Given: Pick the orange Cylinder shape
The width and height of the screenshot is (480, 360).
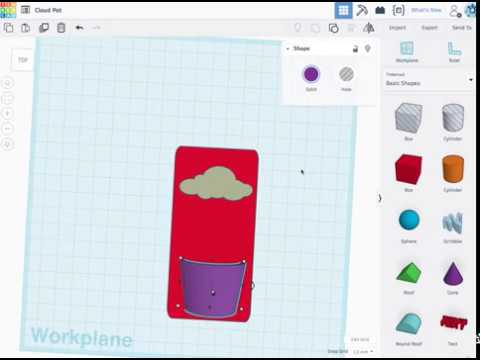Looking at the screenshot, I should coord(453,169).
